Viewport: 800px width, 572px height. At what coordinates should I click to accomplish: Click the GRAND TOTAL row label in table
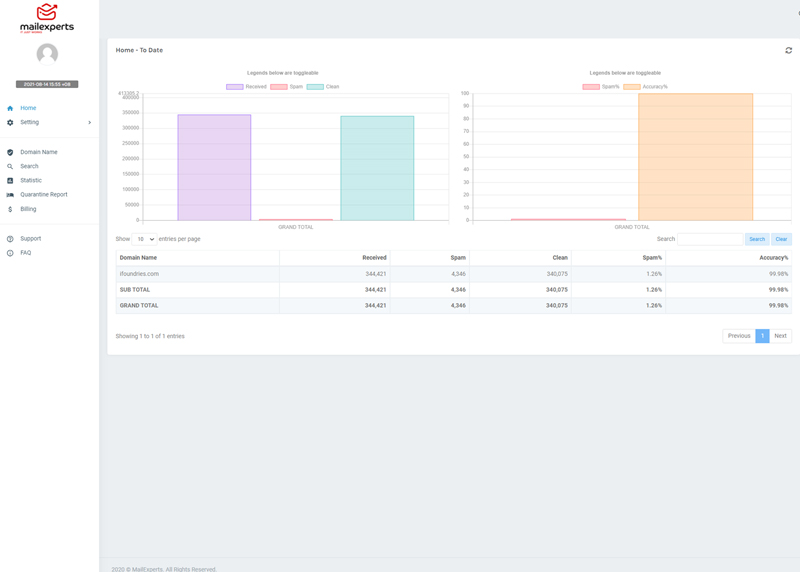point(139,306)
